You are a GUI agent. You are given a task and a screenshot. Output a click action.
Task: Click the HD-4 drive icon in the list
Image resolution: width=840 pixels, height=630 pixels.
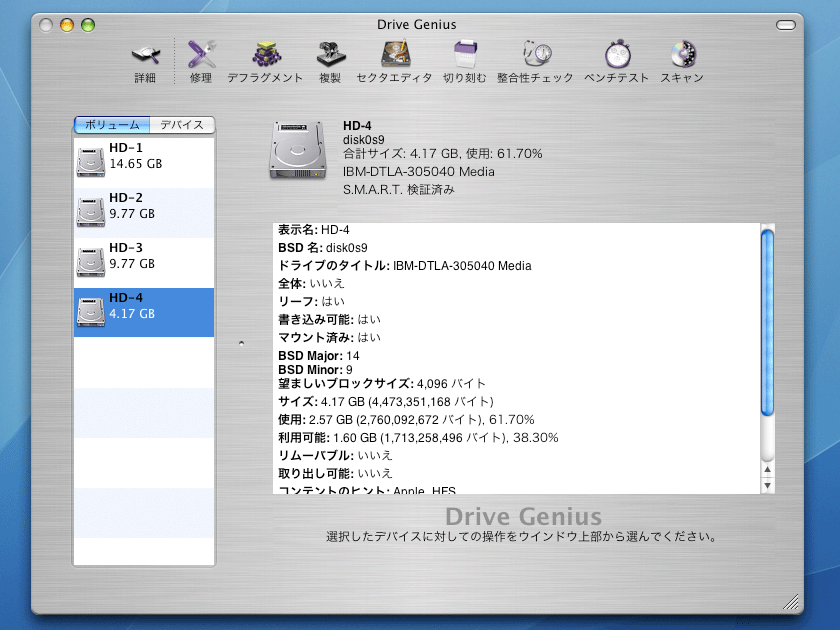click(x=91, y=312)
